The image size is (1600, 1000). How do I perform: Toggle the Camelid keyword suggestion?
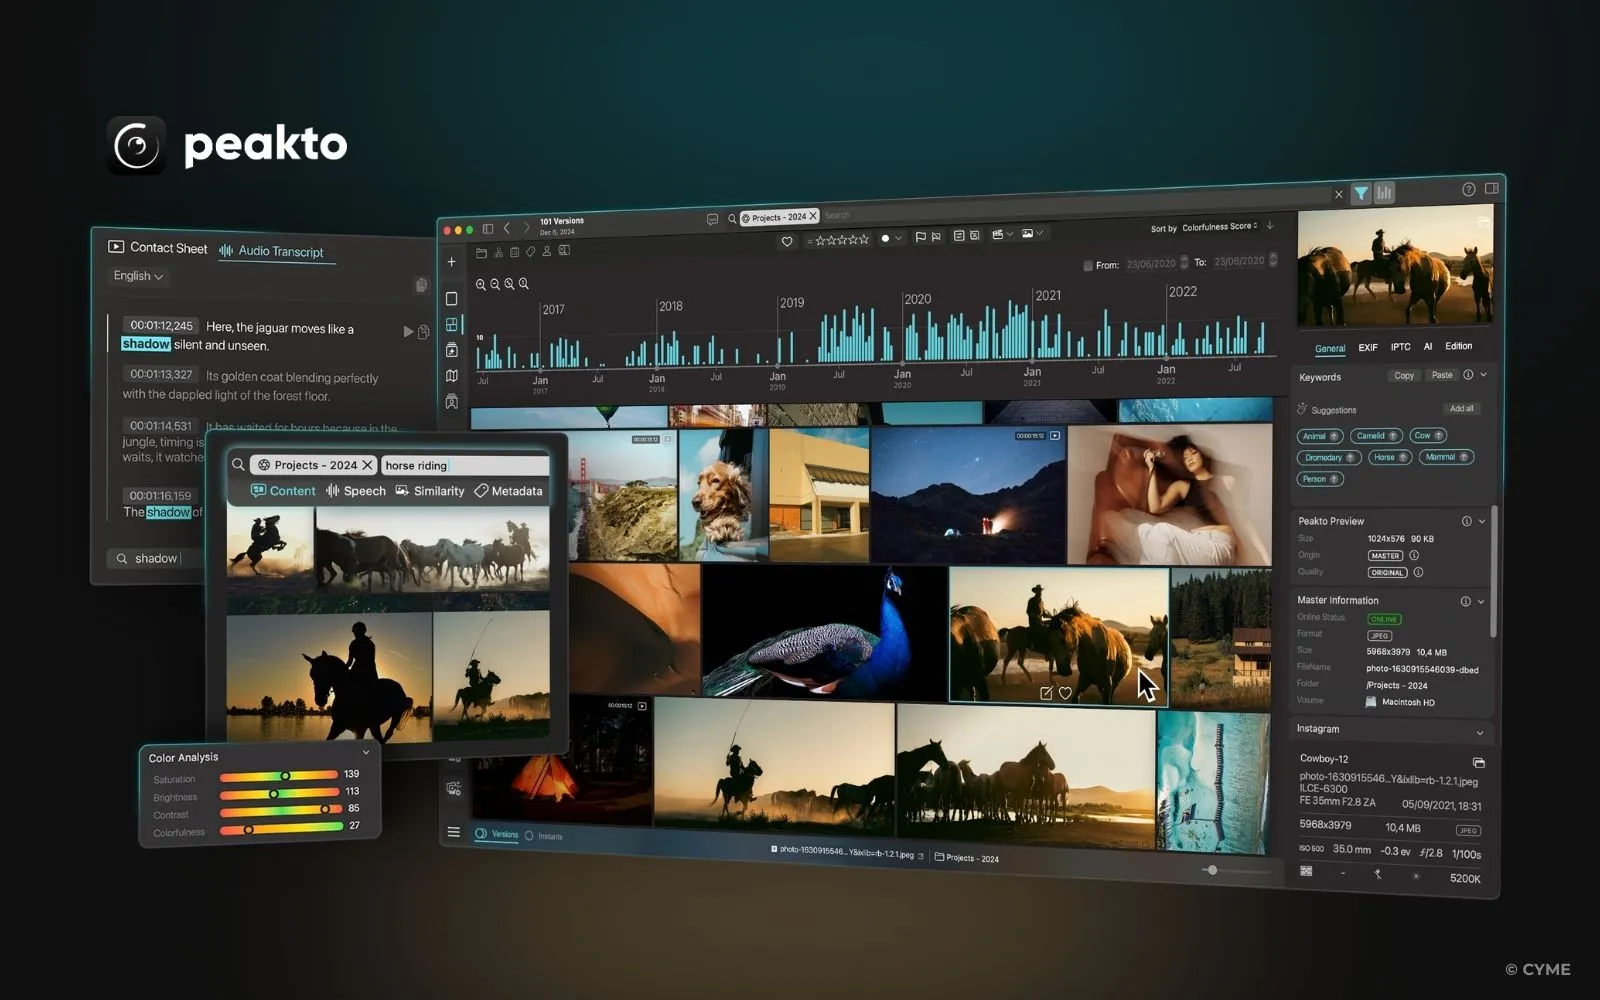point(1376,436)
